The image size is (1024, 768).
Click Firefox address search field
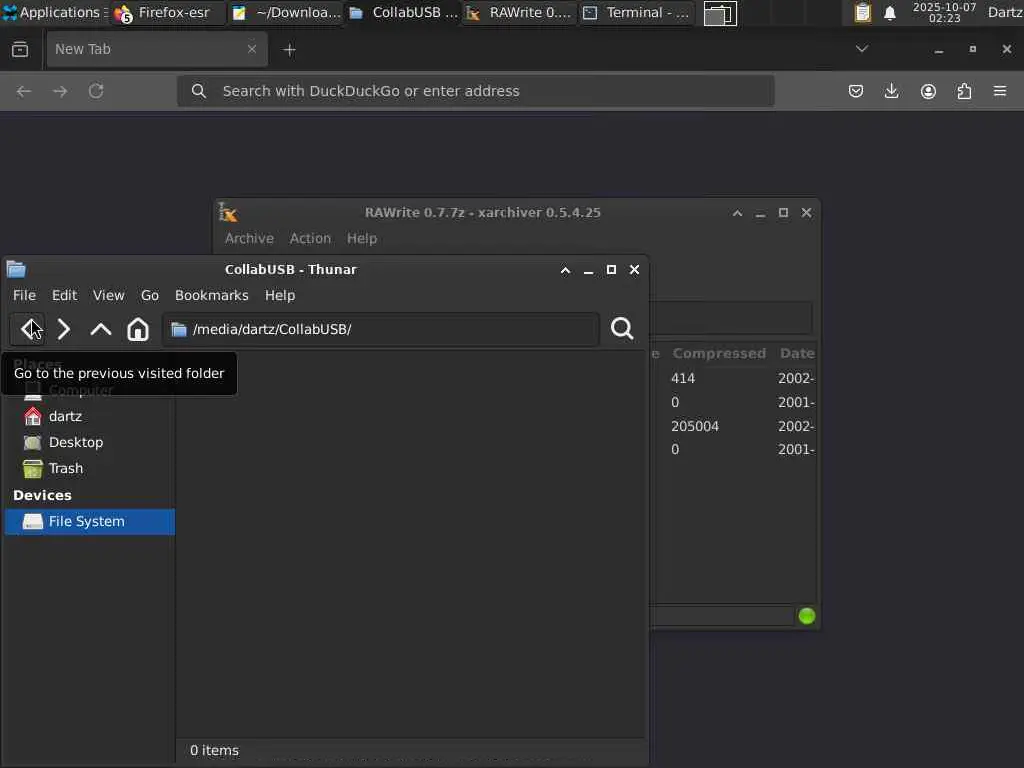point(475,91)
